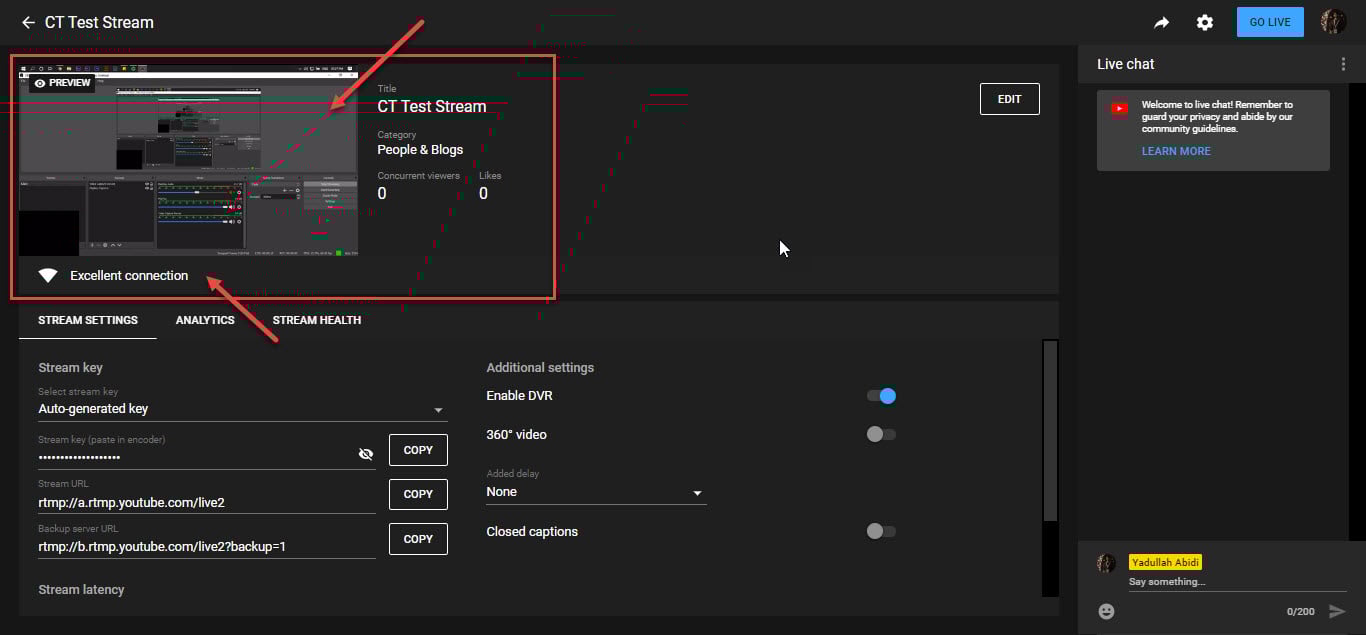Open the LEARN MORE link in chat
The height and width of the screenshot is (635, 1366).
click(1176, 151)
